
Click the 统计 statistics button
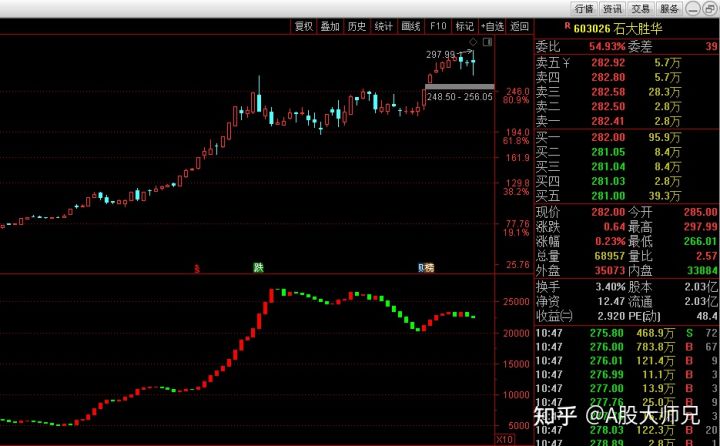click(383, 27)
